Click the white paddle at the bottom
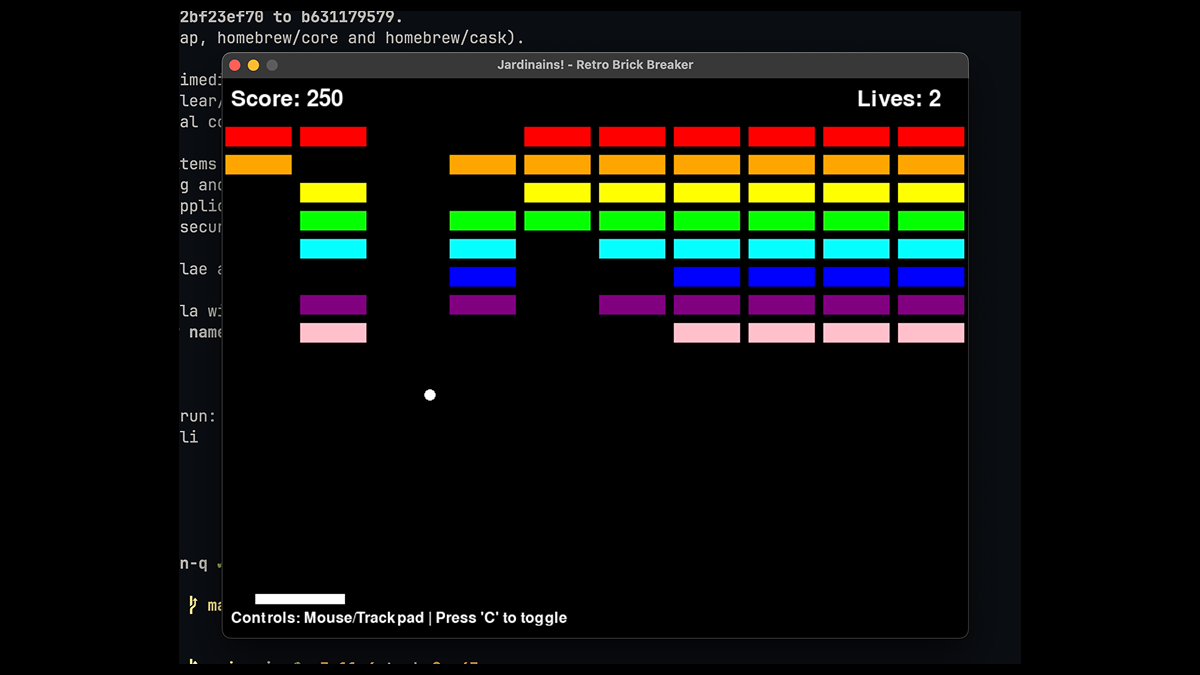This screenshot has width=1200, height=675. pos(300,599)
